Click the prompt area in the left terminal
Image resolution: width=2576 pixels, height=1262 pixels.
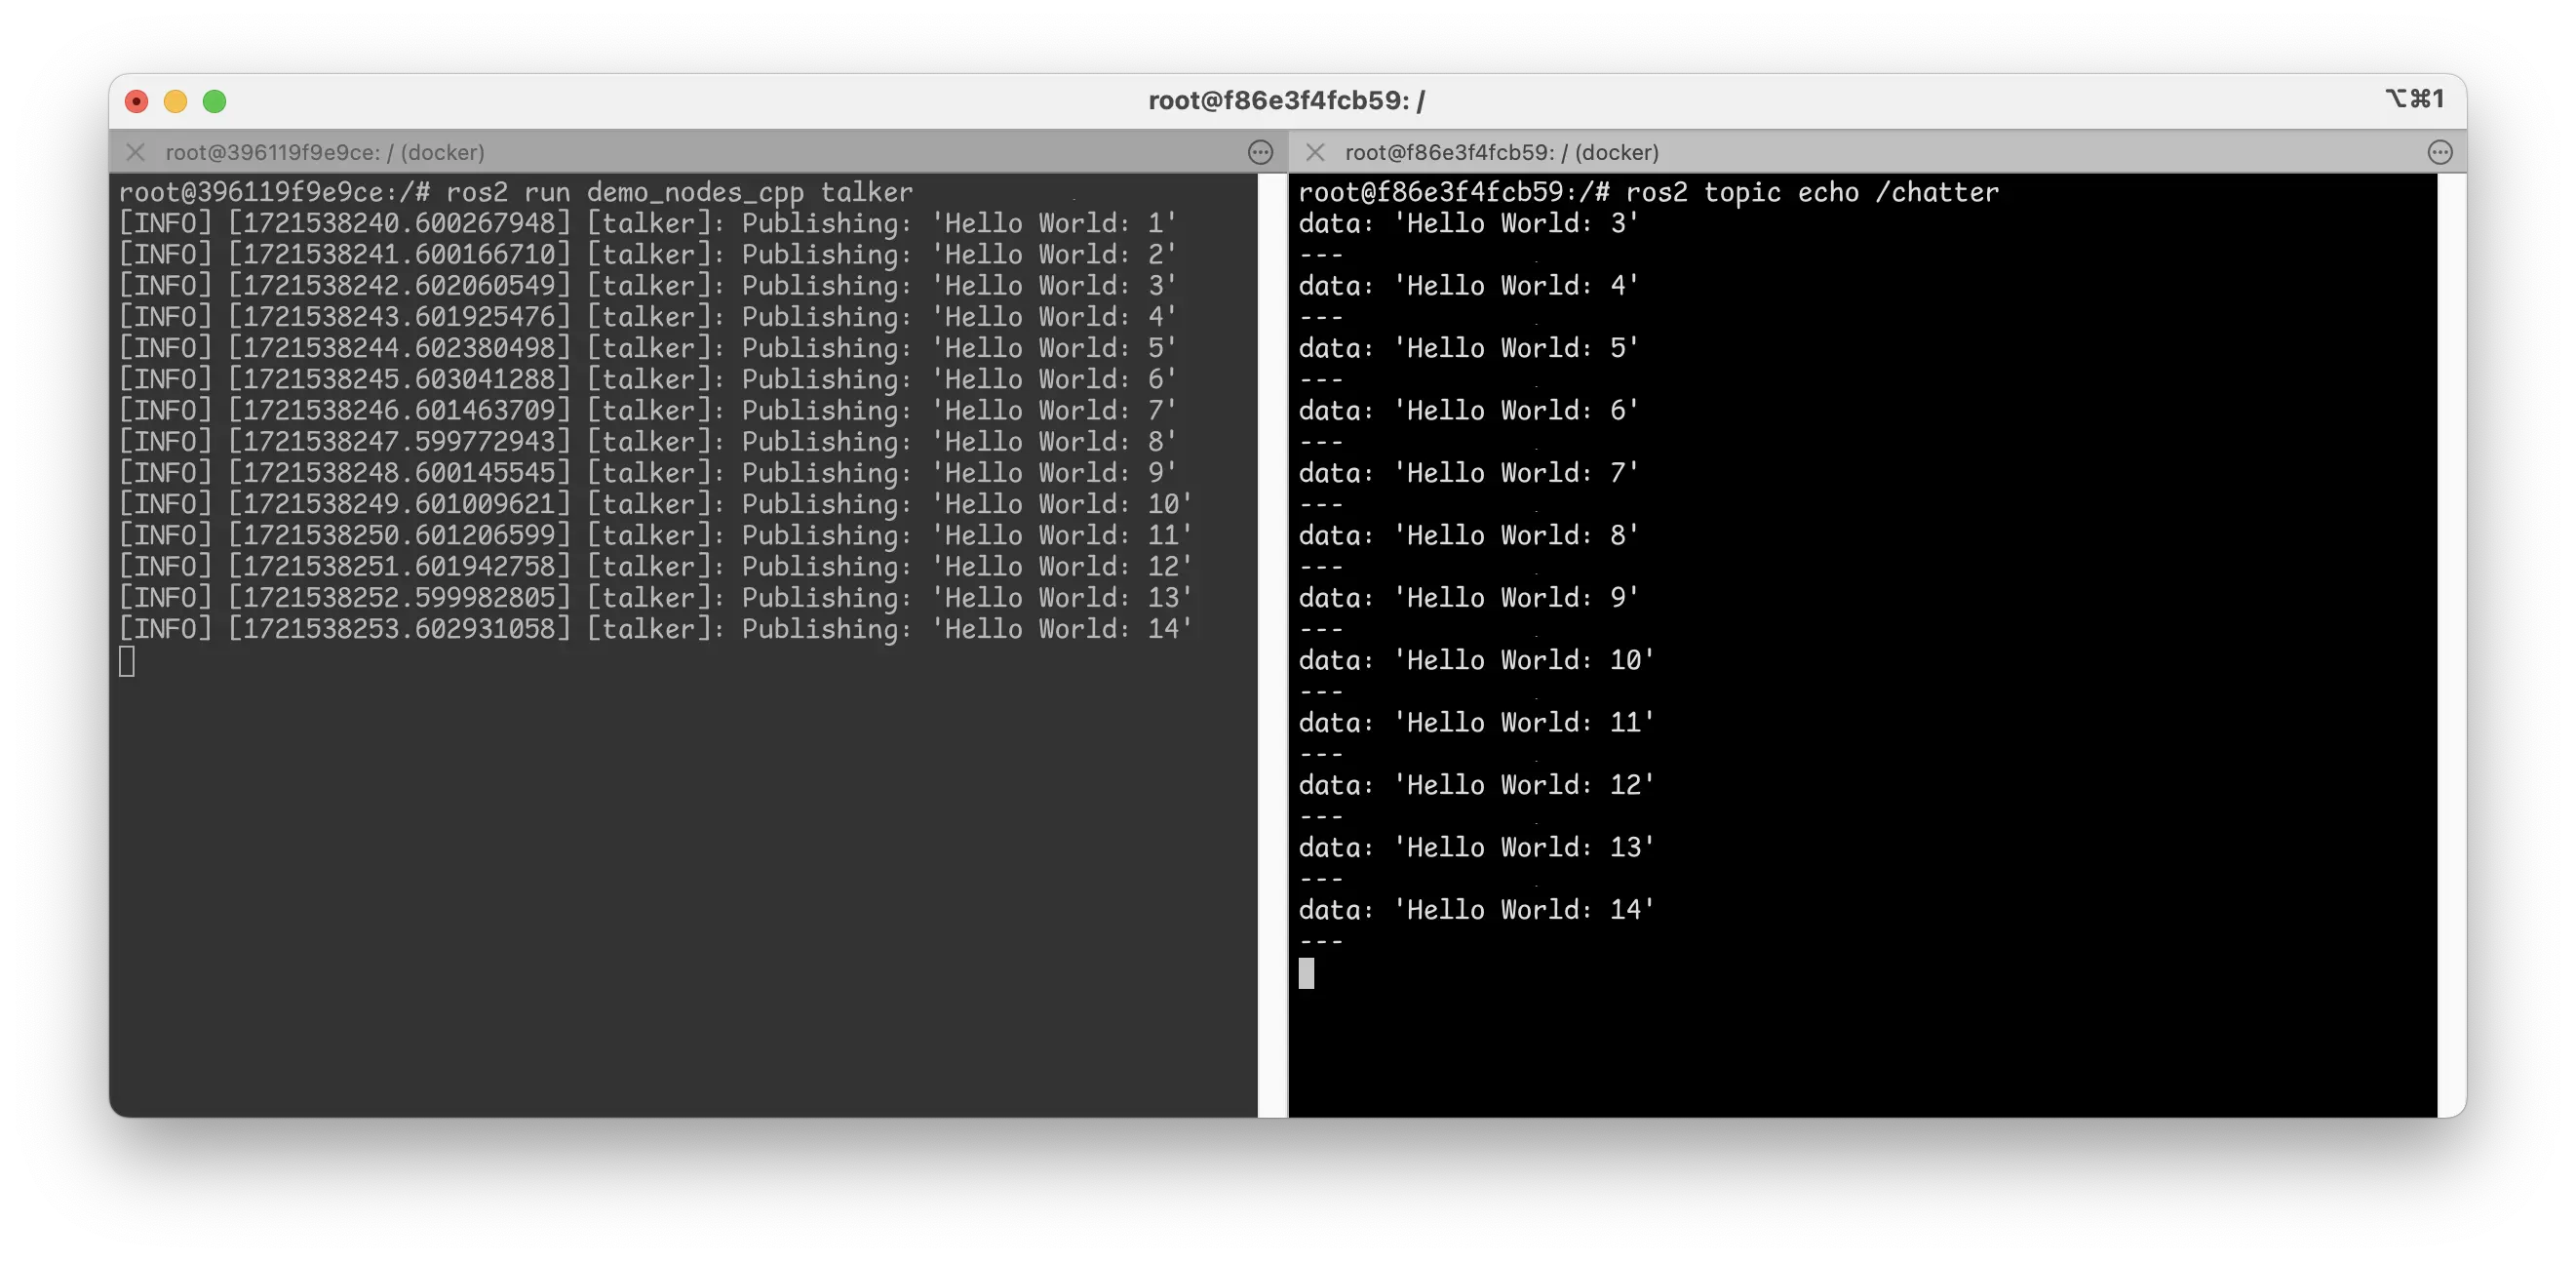click(127, 660)
